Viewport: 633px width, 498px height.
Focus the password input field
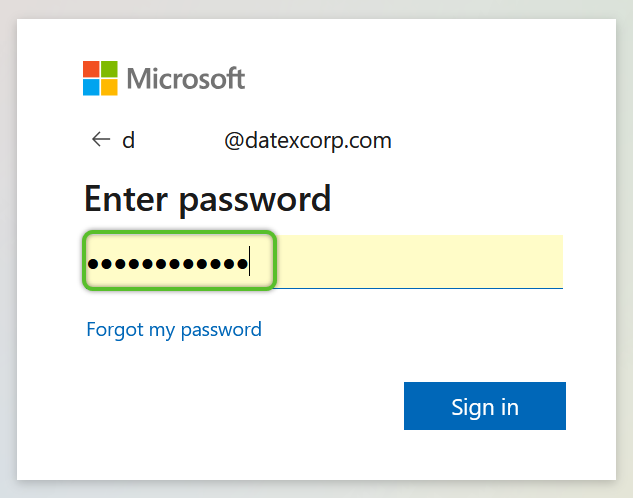coord(323,262)
